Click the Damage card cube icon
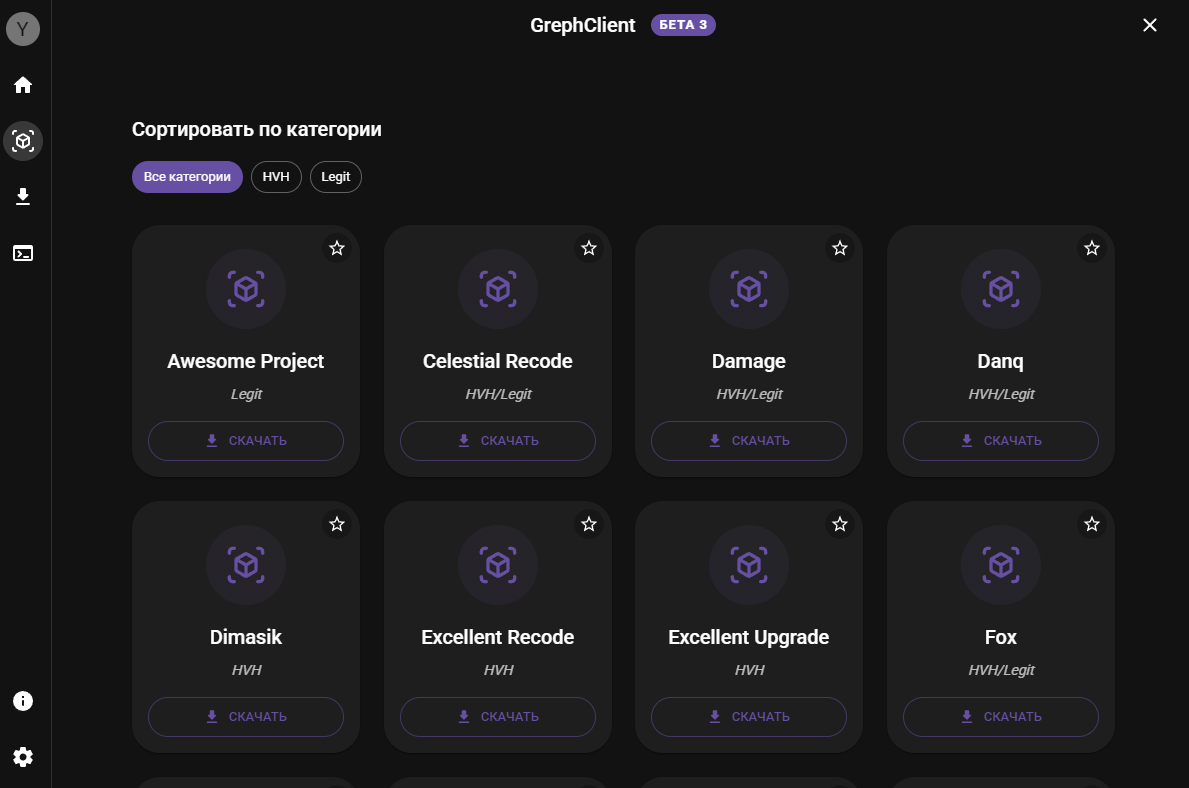Viewport: 1189px width, 788px height. coord(748,289)
